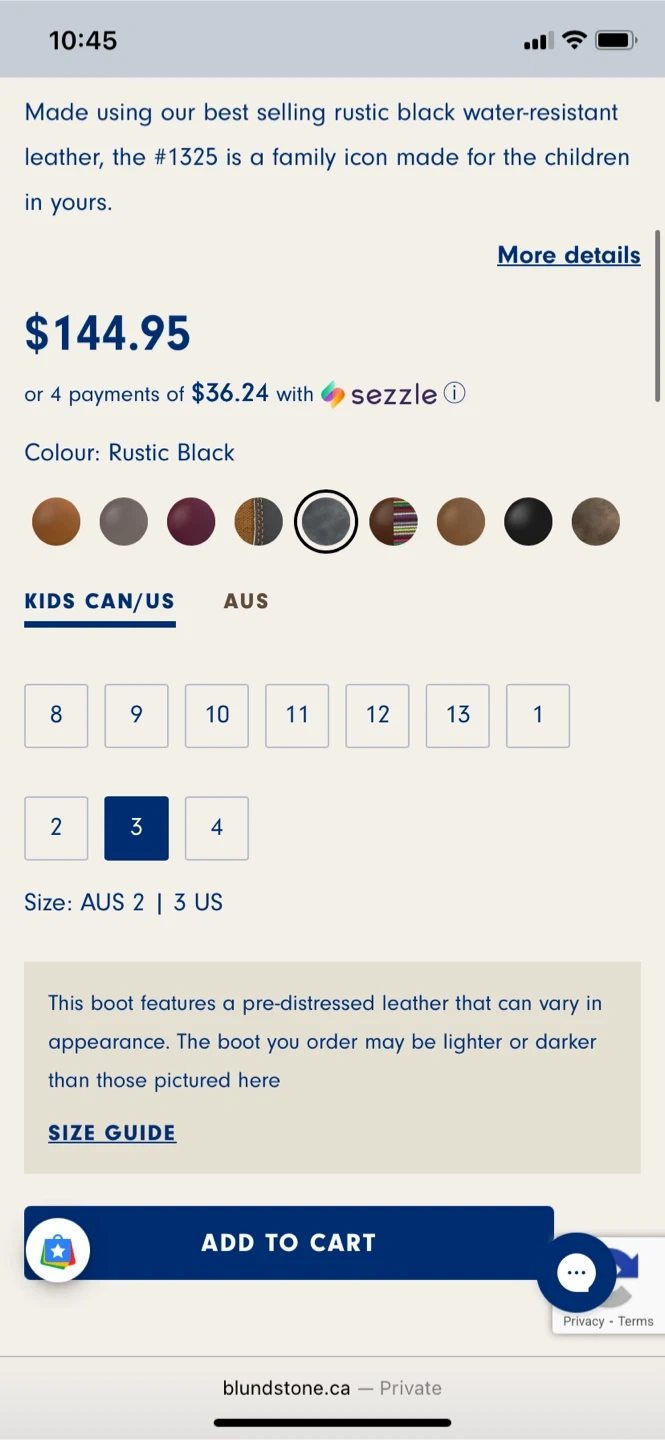
Task: Select size 13
Action: (x=458, y=715)
